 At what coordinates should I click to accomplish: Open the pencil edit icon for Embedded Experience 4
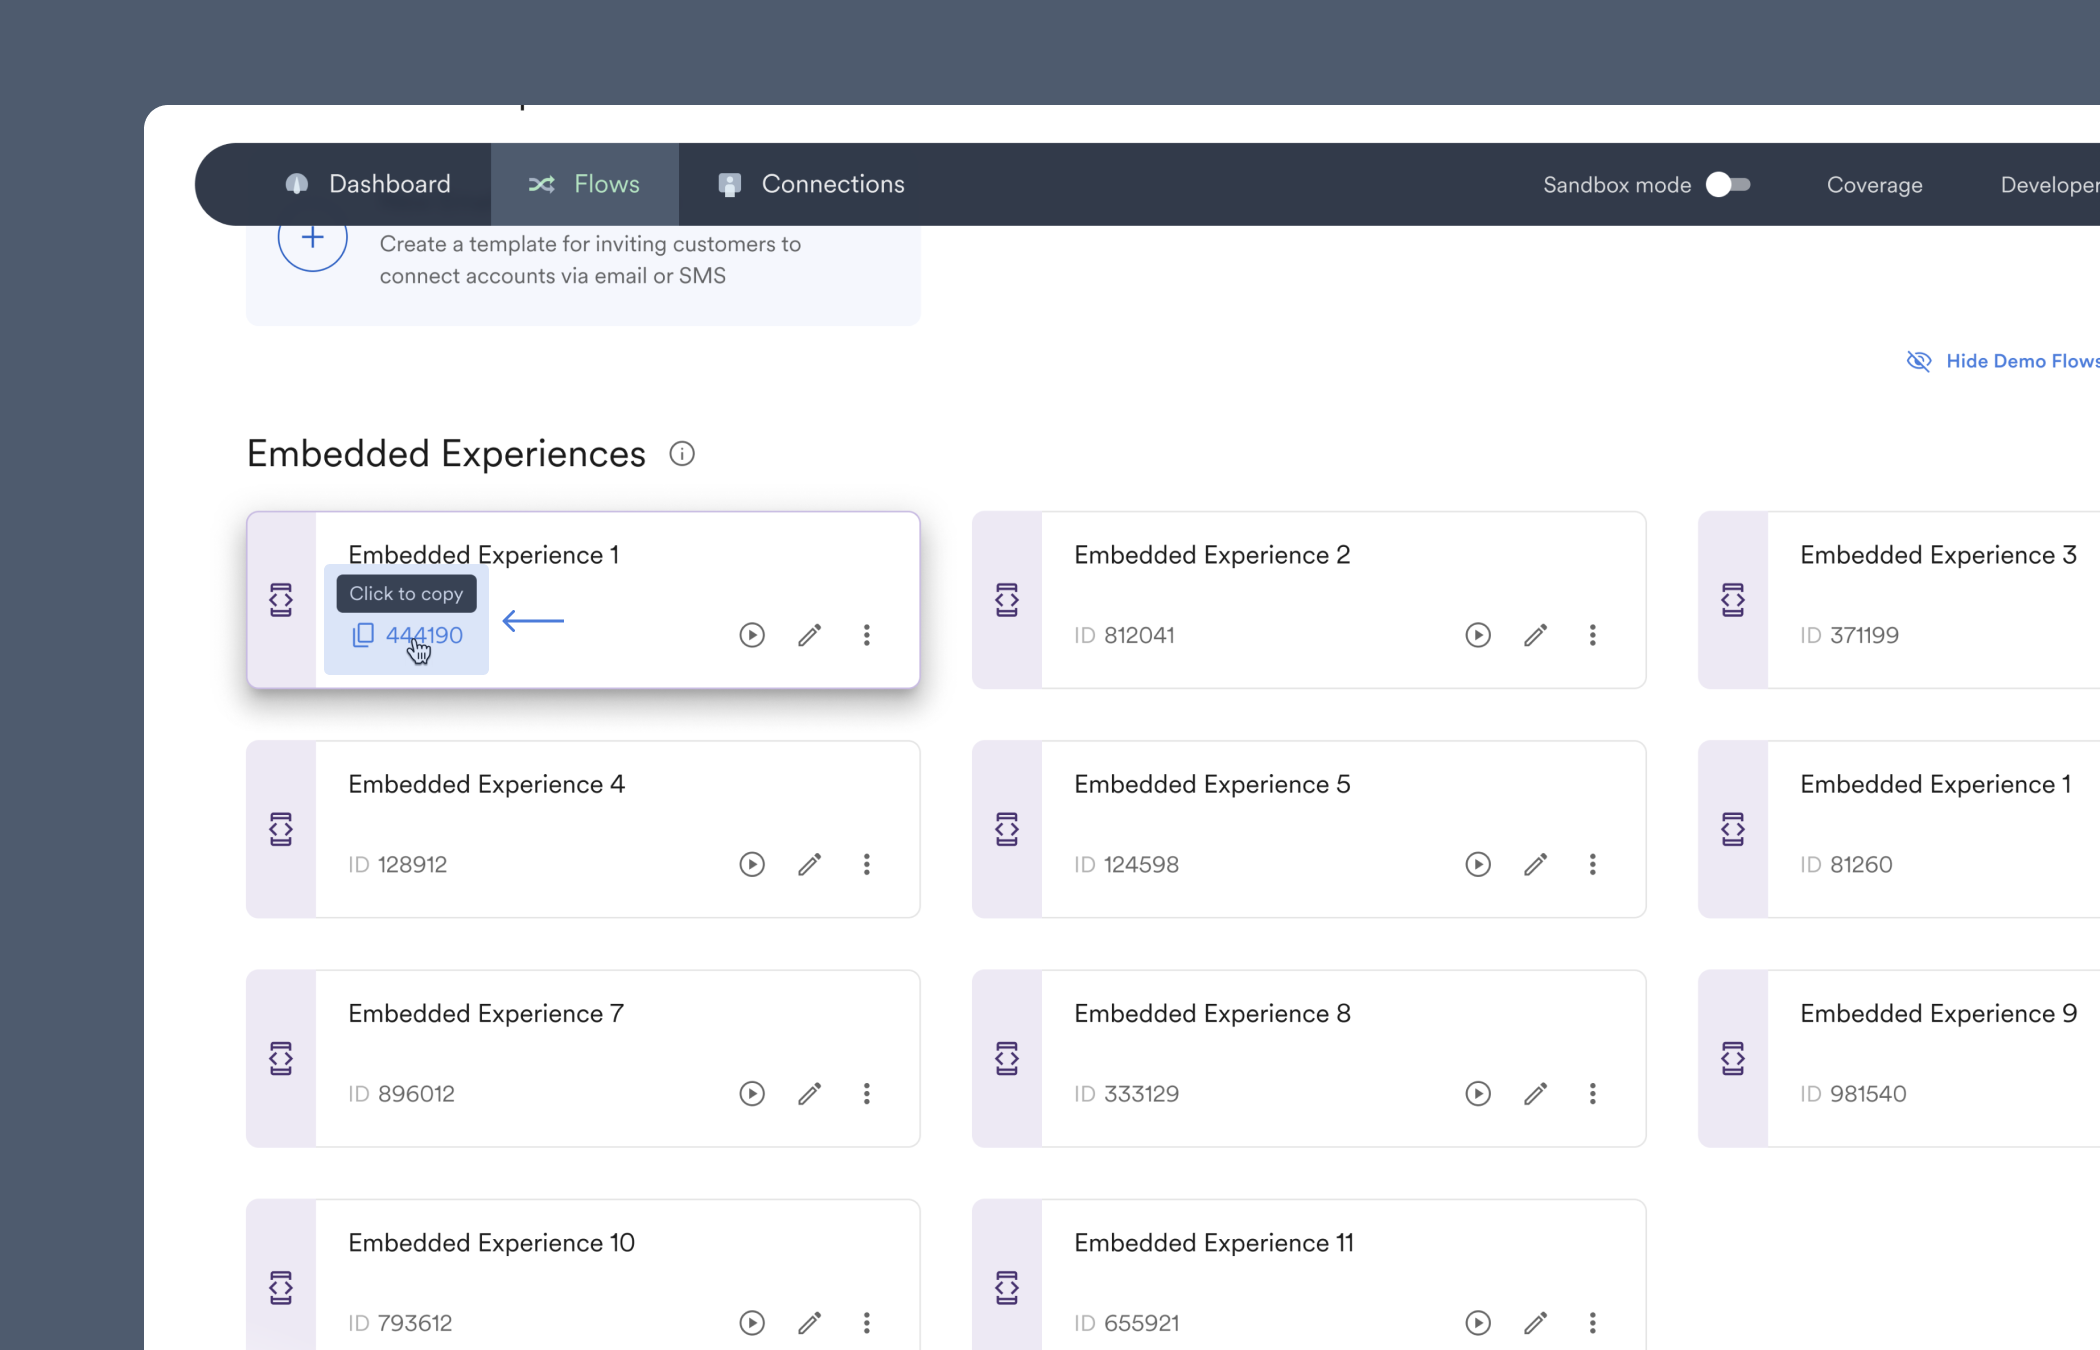810,864
